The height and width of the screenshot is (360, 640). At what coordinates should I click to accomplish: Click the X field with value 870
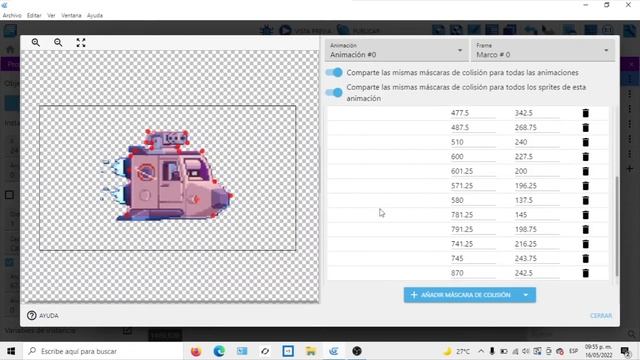point(473,273)
